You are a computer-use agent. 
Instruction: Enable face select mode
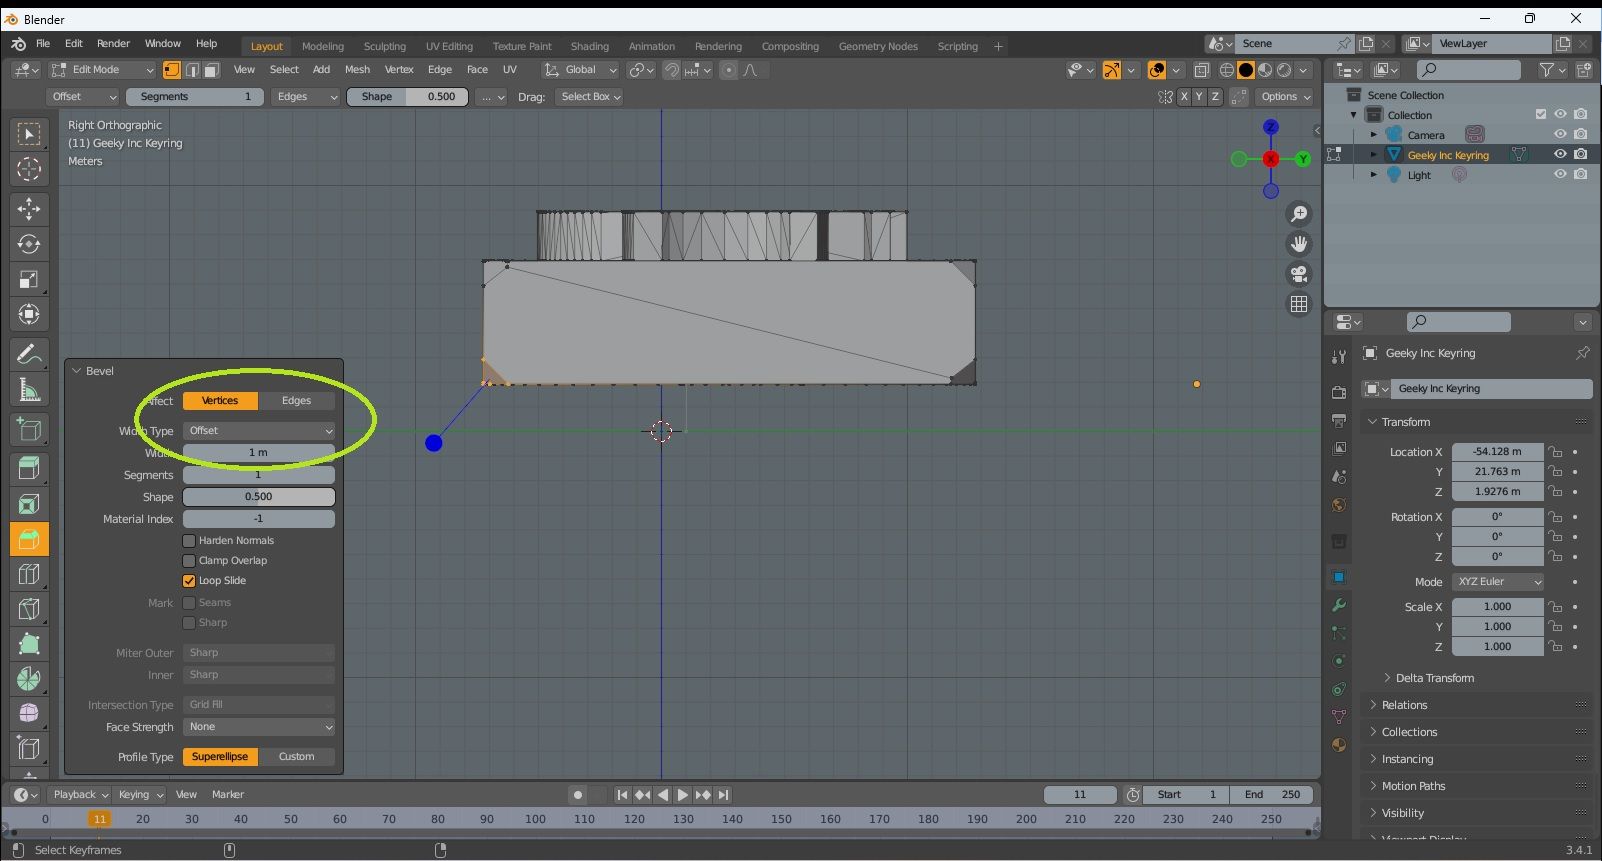pos(212,70)
